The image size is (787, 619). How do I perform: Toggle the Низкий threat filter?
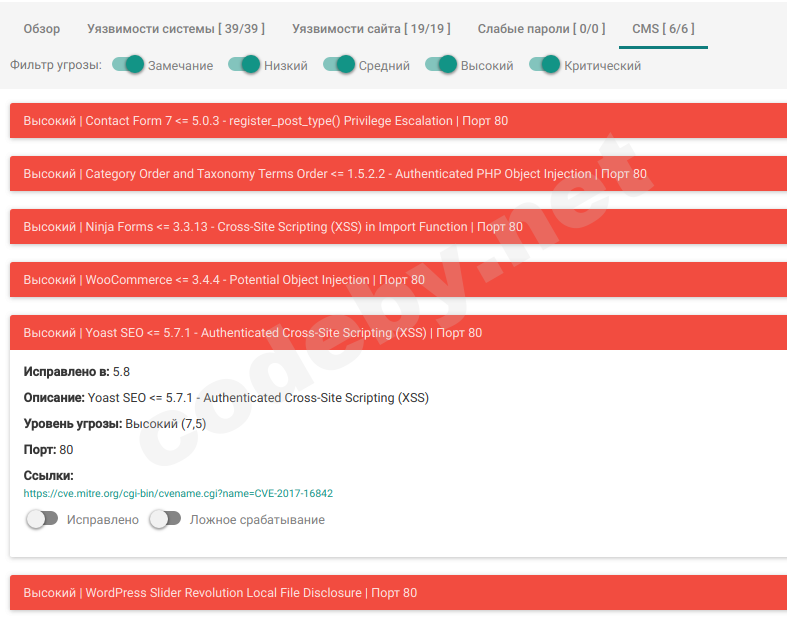244,65
